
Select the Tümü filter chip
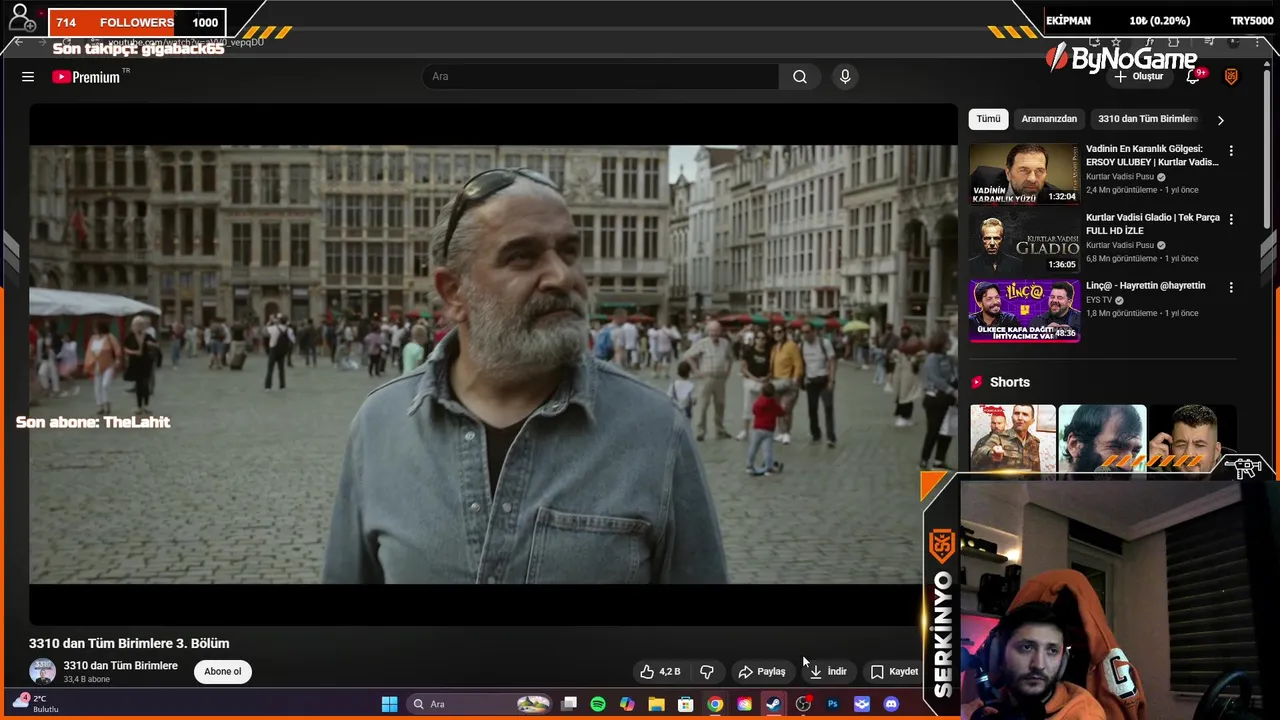pos(988,119)
